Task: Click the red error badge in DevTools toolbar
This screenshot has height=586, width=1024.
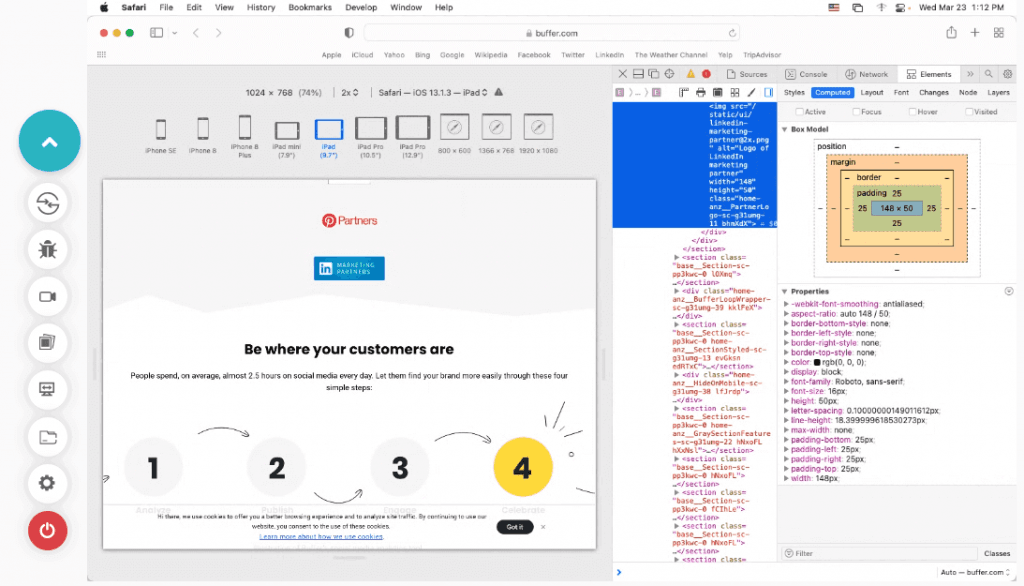Action: point(705,74)
